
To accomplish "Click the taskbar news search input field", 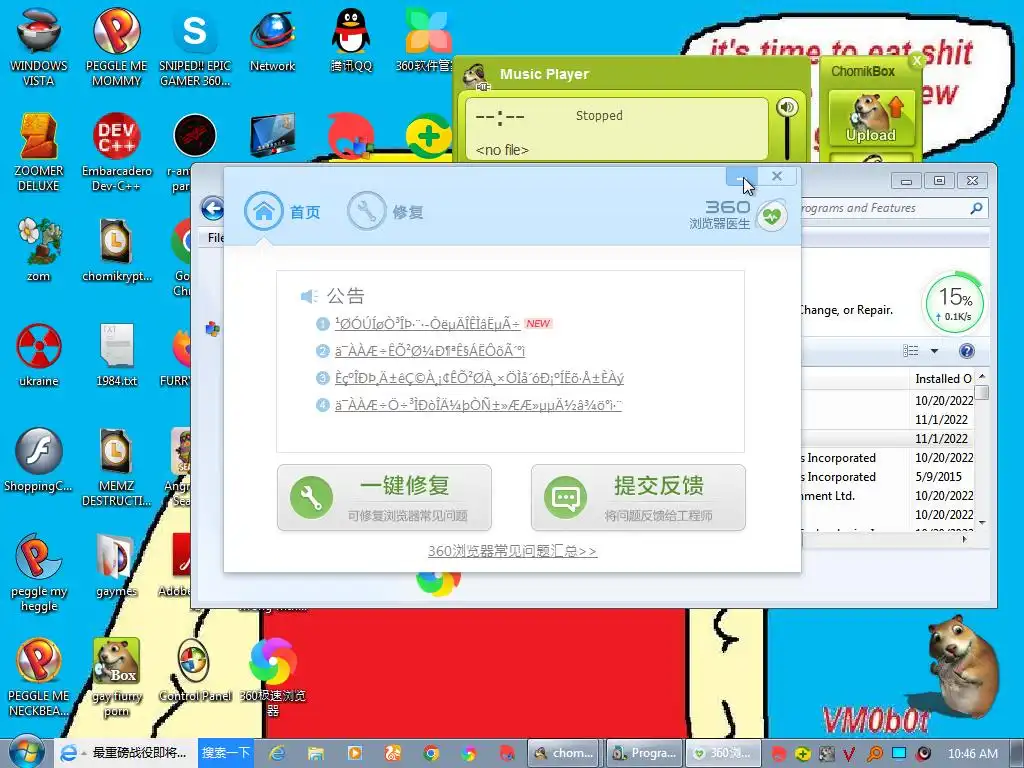I will click(x=138, y=752).
